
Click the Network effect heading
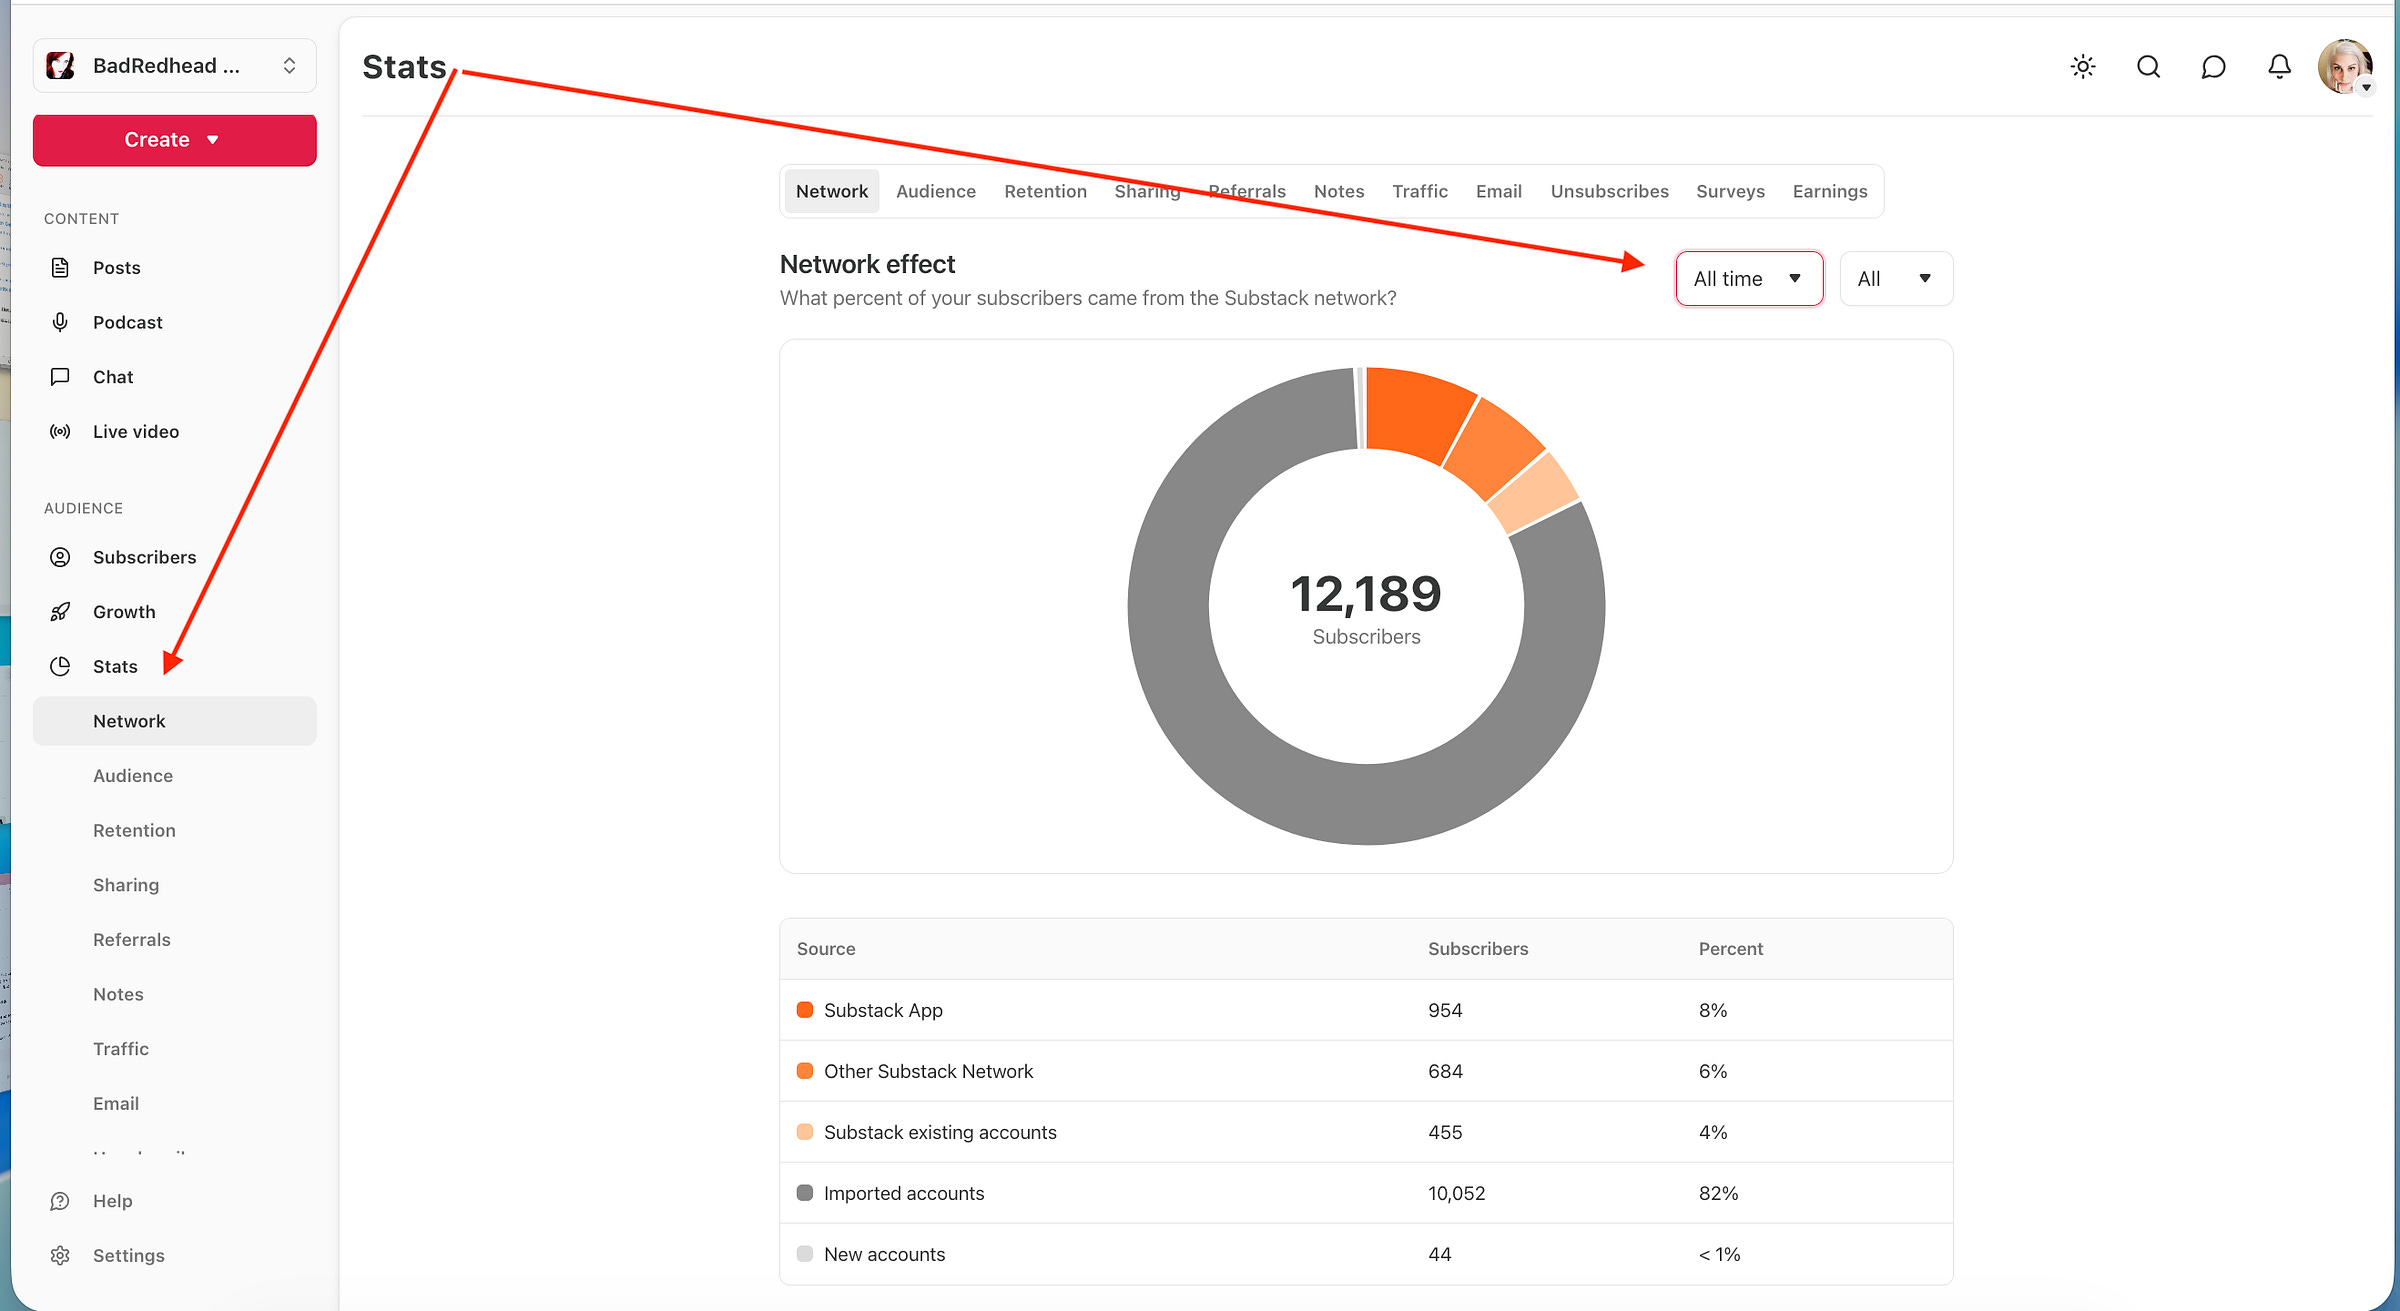[868, 264]
